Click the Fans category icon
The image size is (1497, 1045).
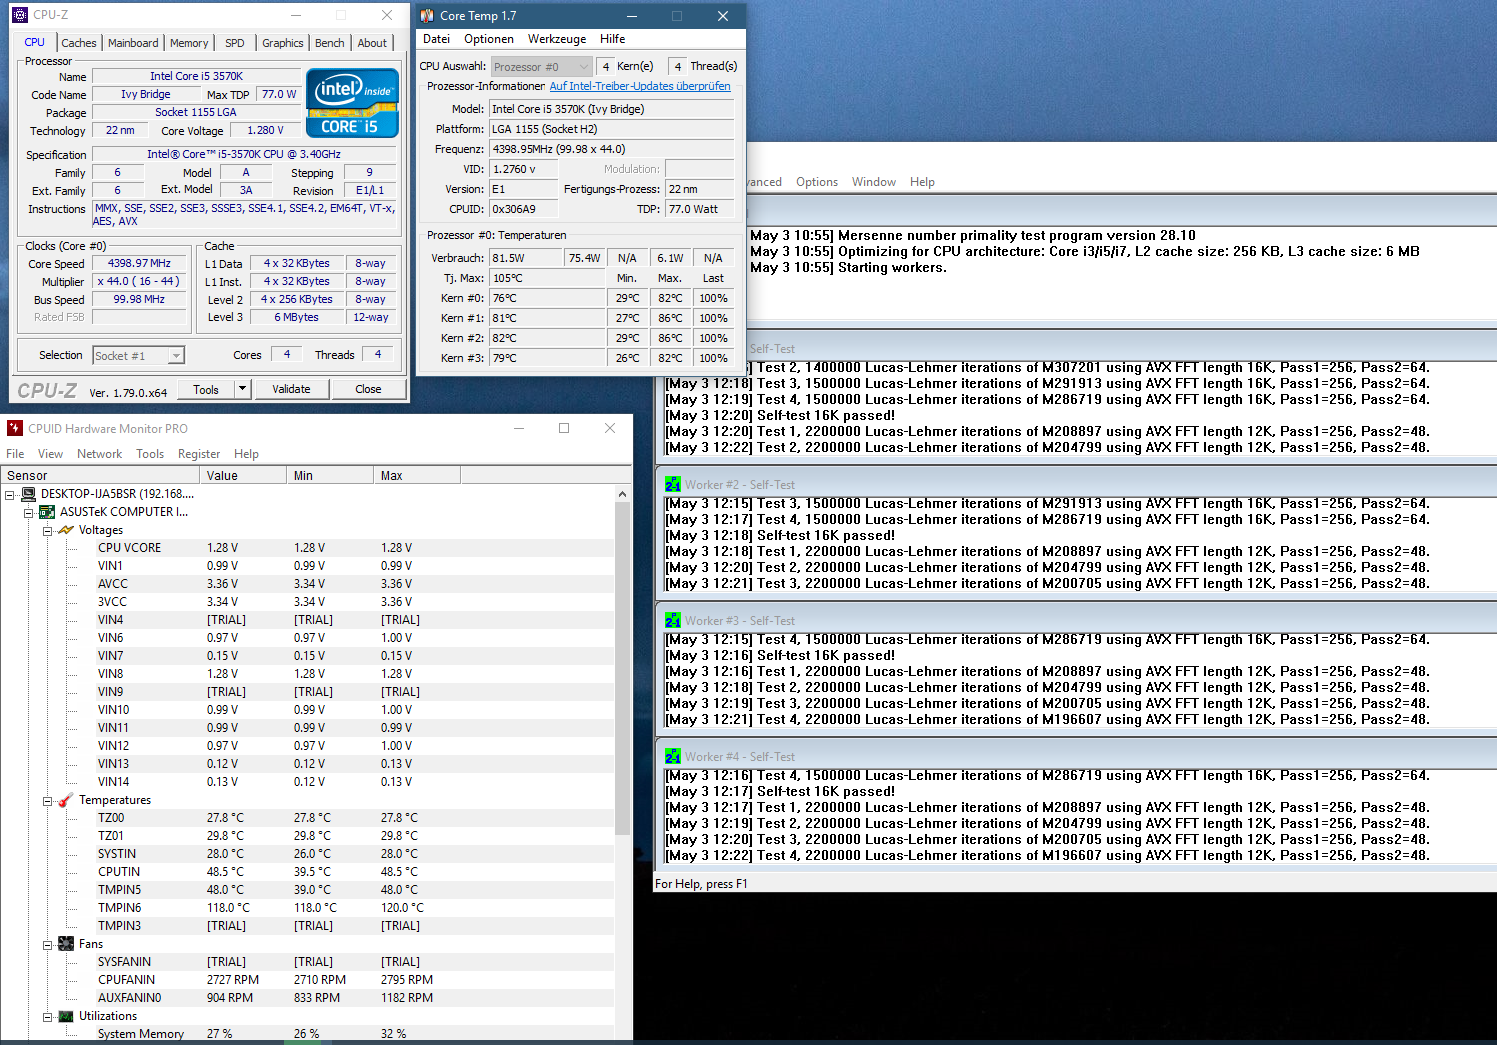point(66,944)
